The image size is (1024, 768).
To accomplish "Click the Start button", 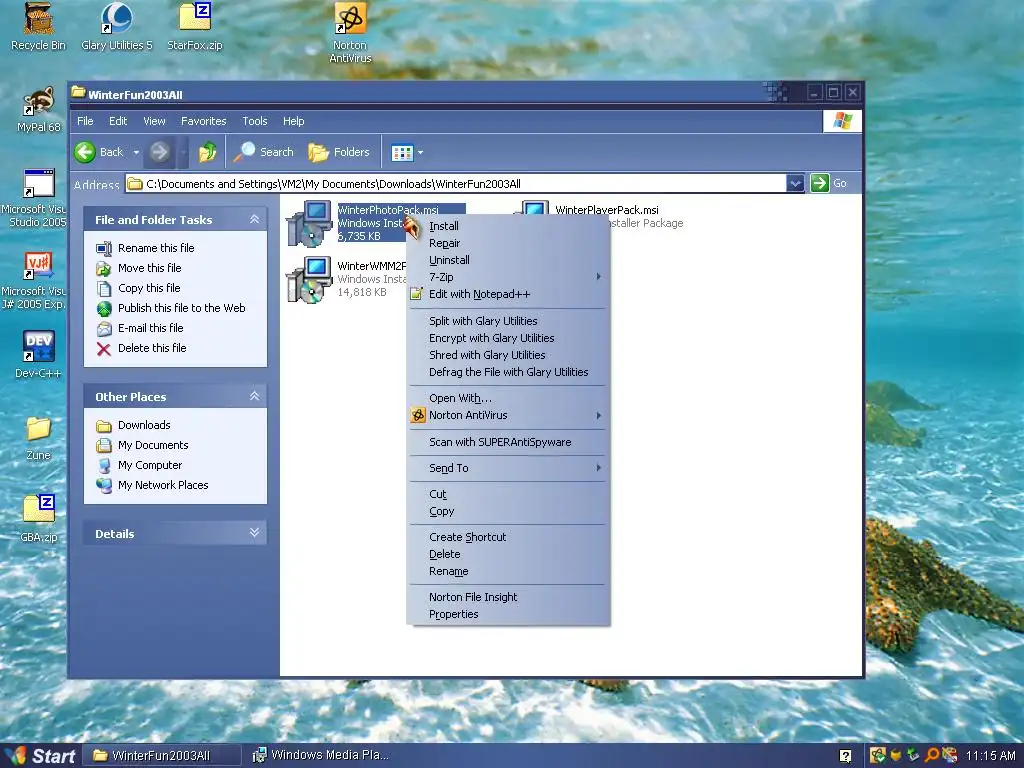I will (x=40, y=756).
